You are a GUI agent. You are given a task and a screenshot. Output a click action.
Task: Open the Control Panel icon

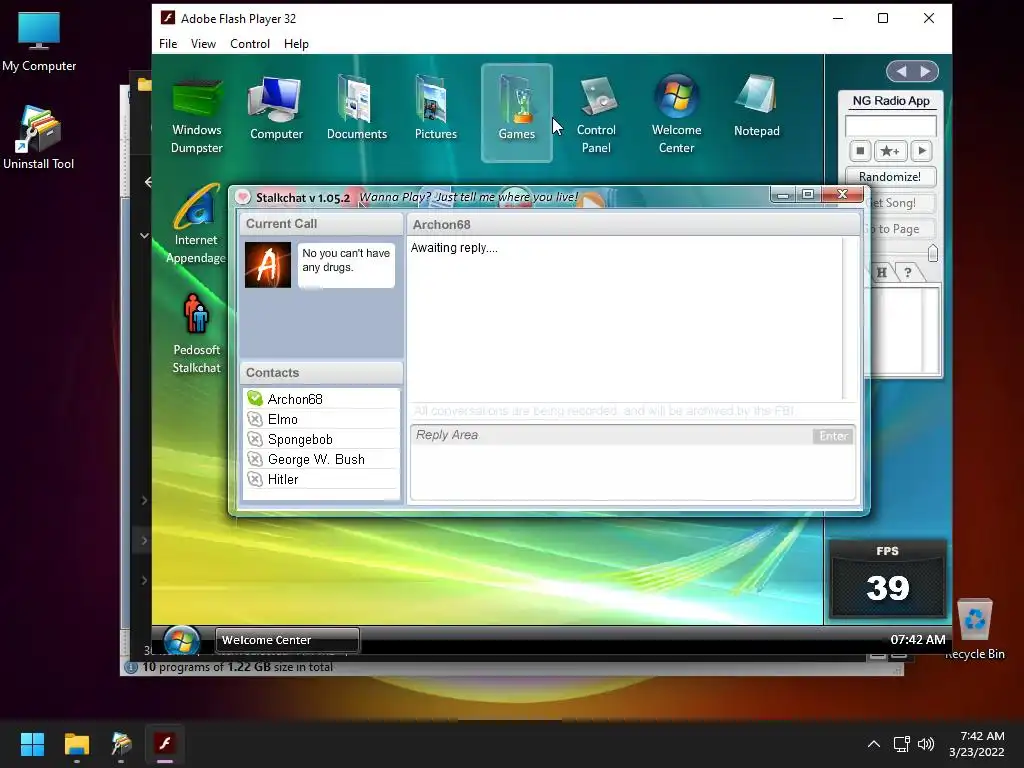pyautogui.click(x=596, y=116)
